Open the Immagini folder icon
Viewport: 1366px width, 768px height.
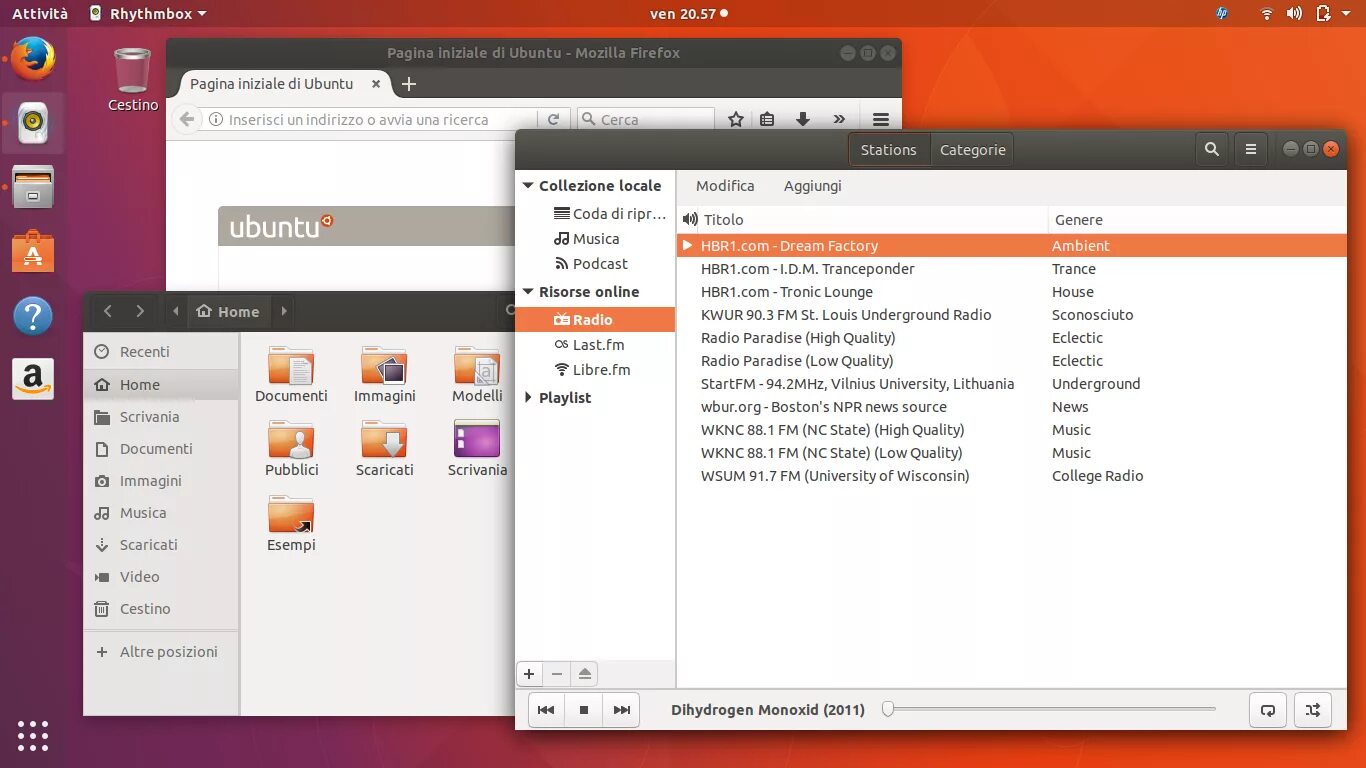pyautogui.click(x=384, y=375)
